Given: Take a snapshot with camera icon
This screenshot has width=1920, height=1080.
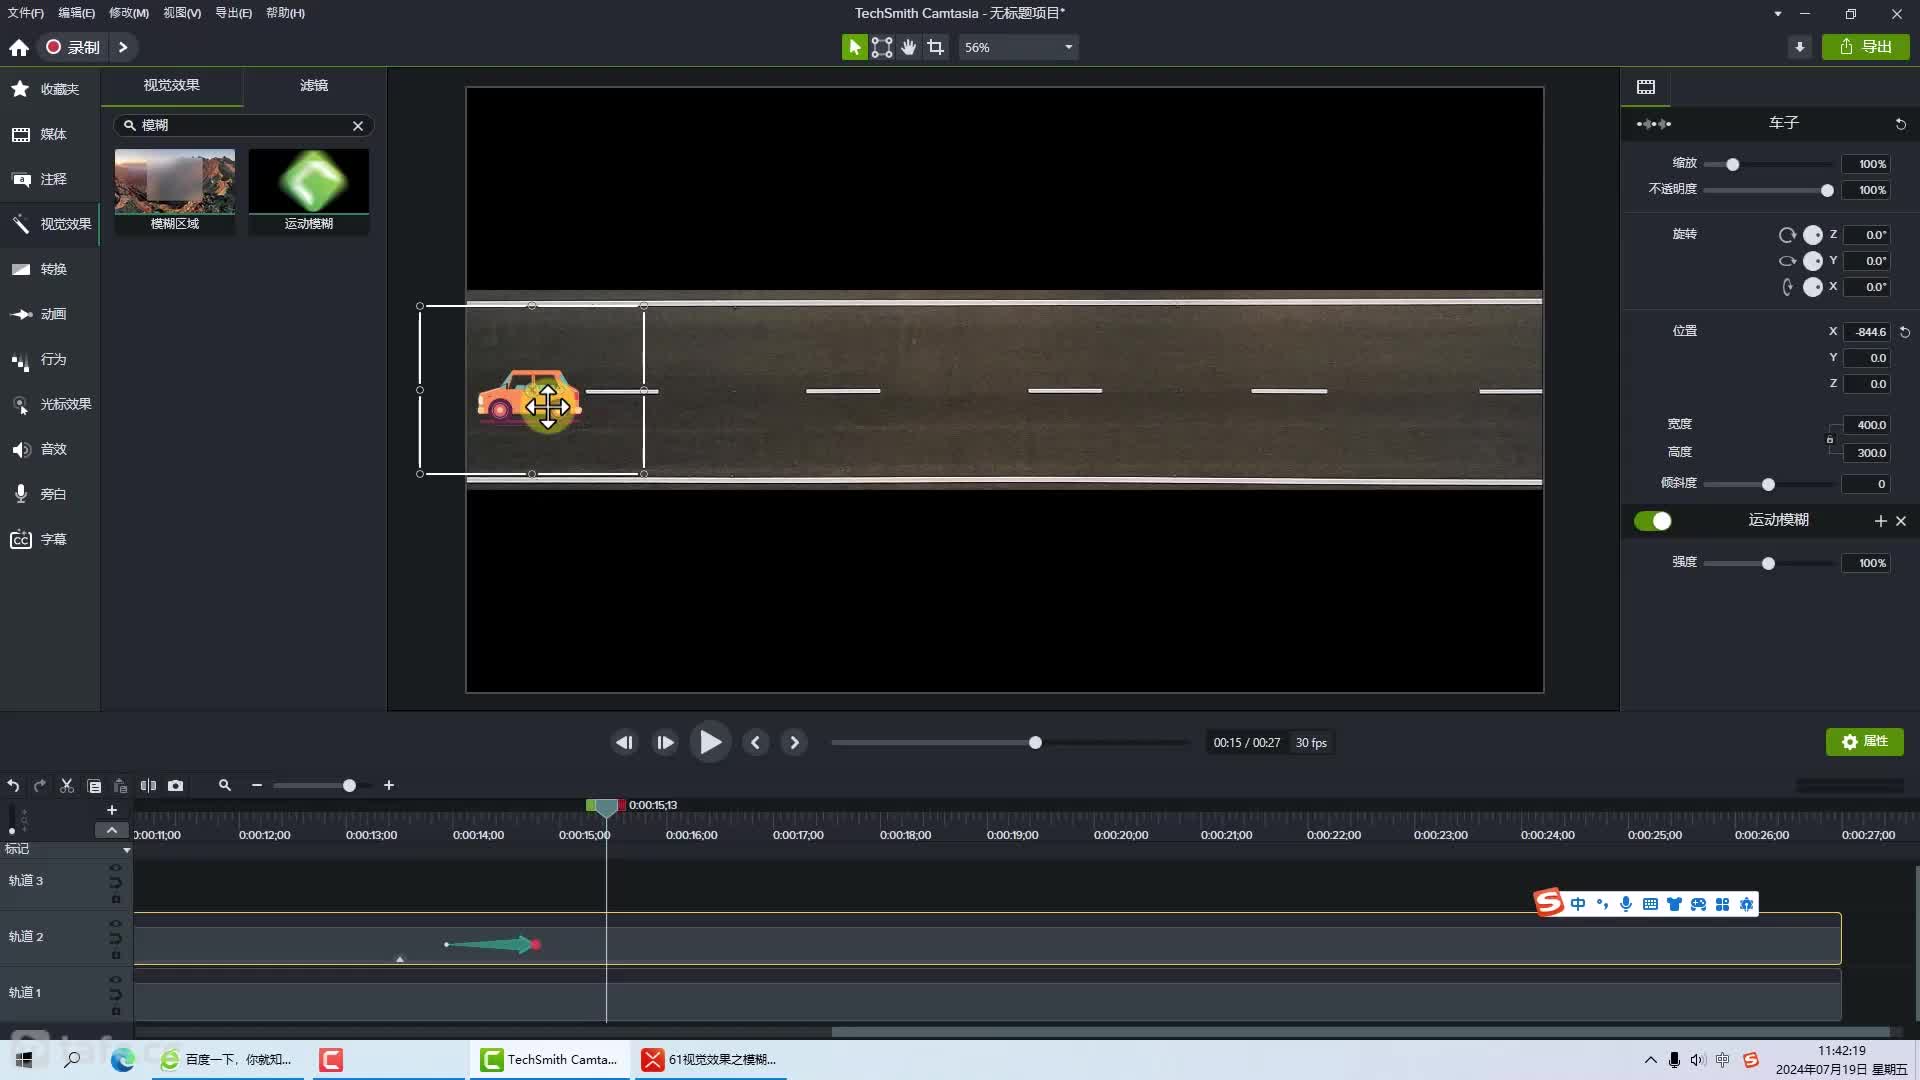Looking at the screenshot, I should click(176, 786).
